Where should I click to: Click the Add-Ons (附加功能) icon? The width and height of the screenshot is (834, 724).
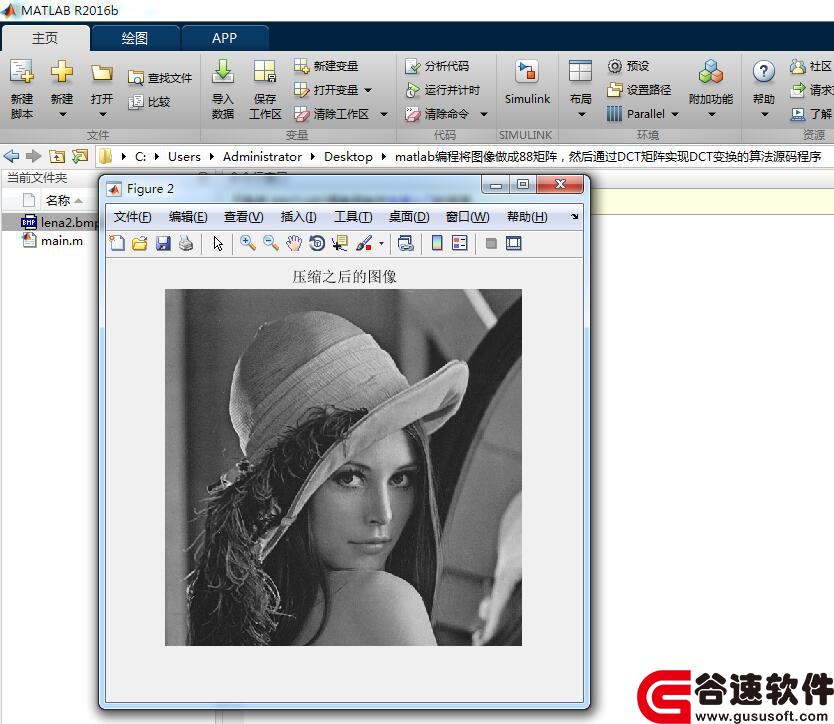[711, 72]
